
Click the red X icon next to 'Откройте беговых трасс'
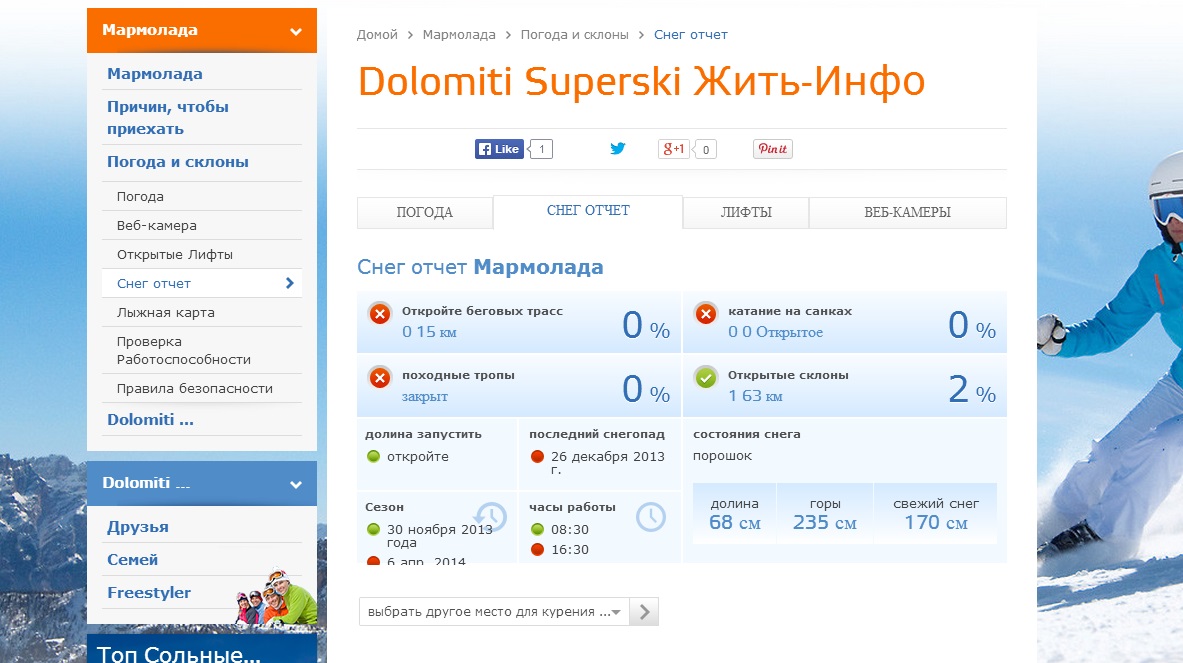(x=380, y=314)
